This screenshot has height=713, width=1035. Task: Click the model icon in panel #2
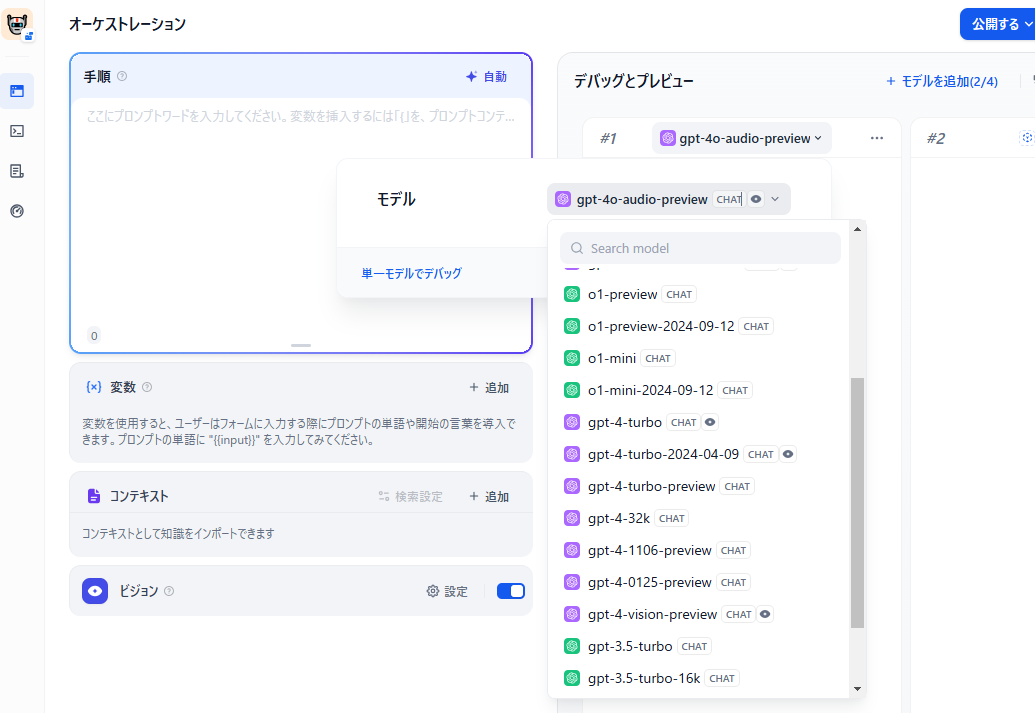(x=1026, y=138)
